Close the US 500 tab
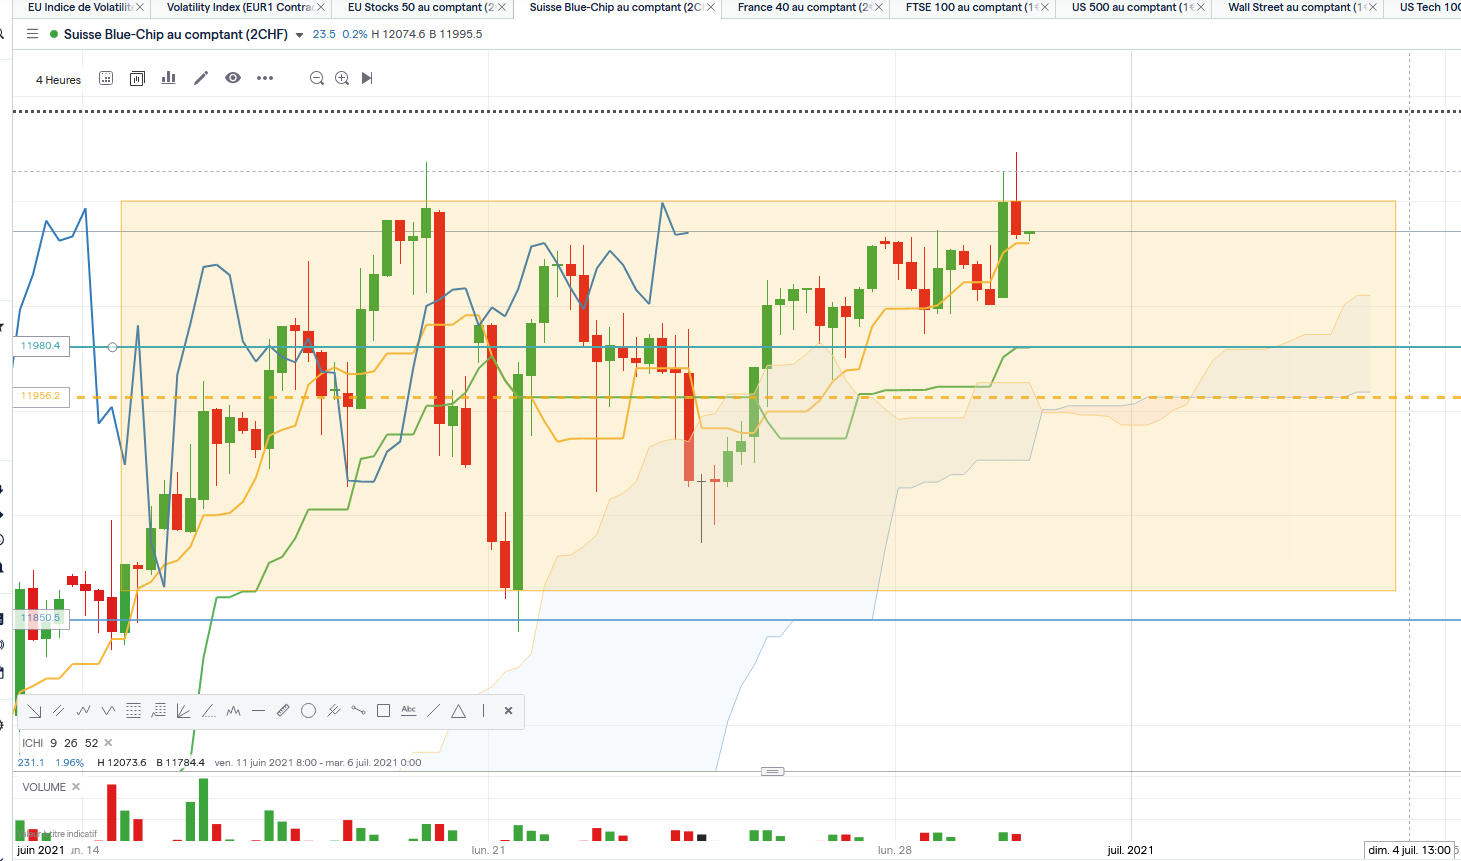Image resolution: width=1461 pixels, height=861 pixels. [x=1201, y=7]
